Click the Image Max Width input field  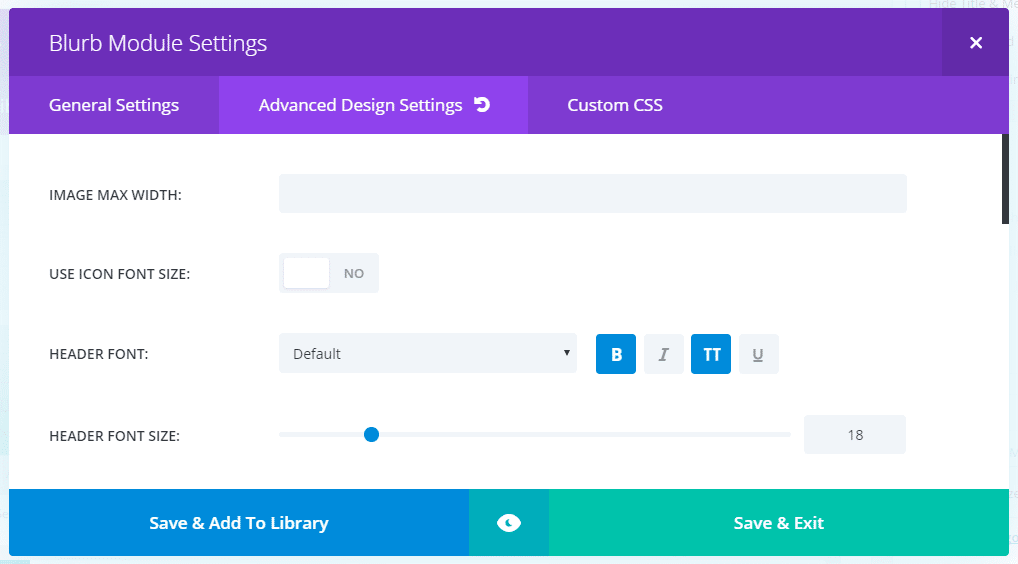click(x=593, y=193)
